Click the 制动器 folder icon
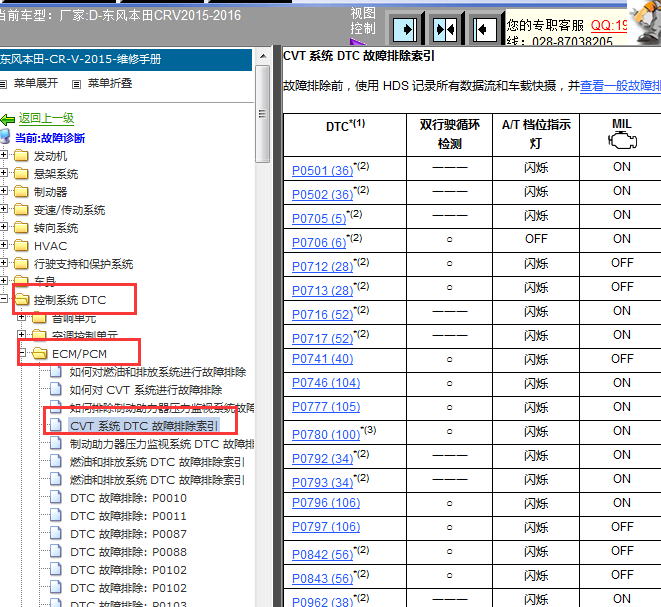Viewport: 661px width, 607px height. (x=21, y=192)
